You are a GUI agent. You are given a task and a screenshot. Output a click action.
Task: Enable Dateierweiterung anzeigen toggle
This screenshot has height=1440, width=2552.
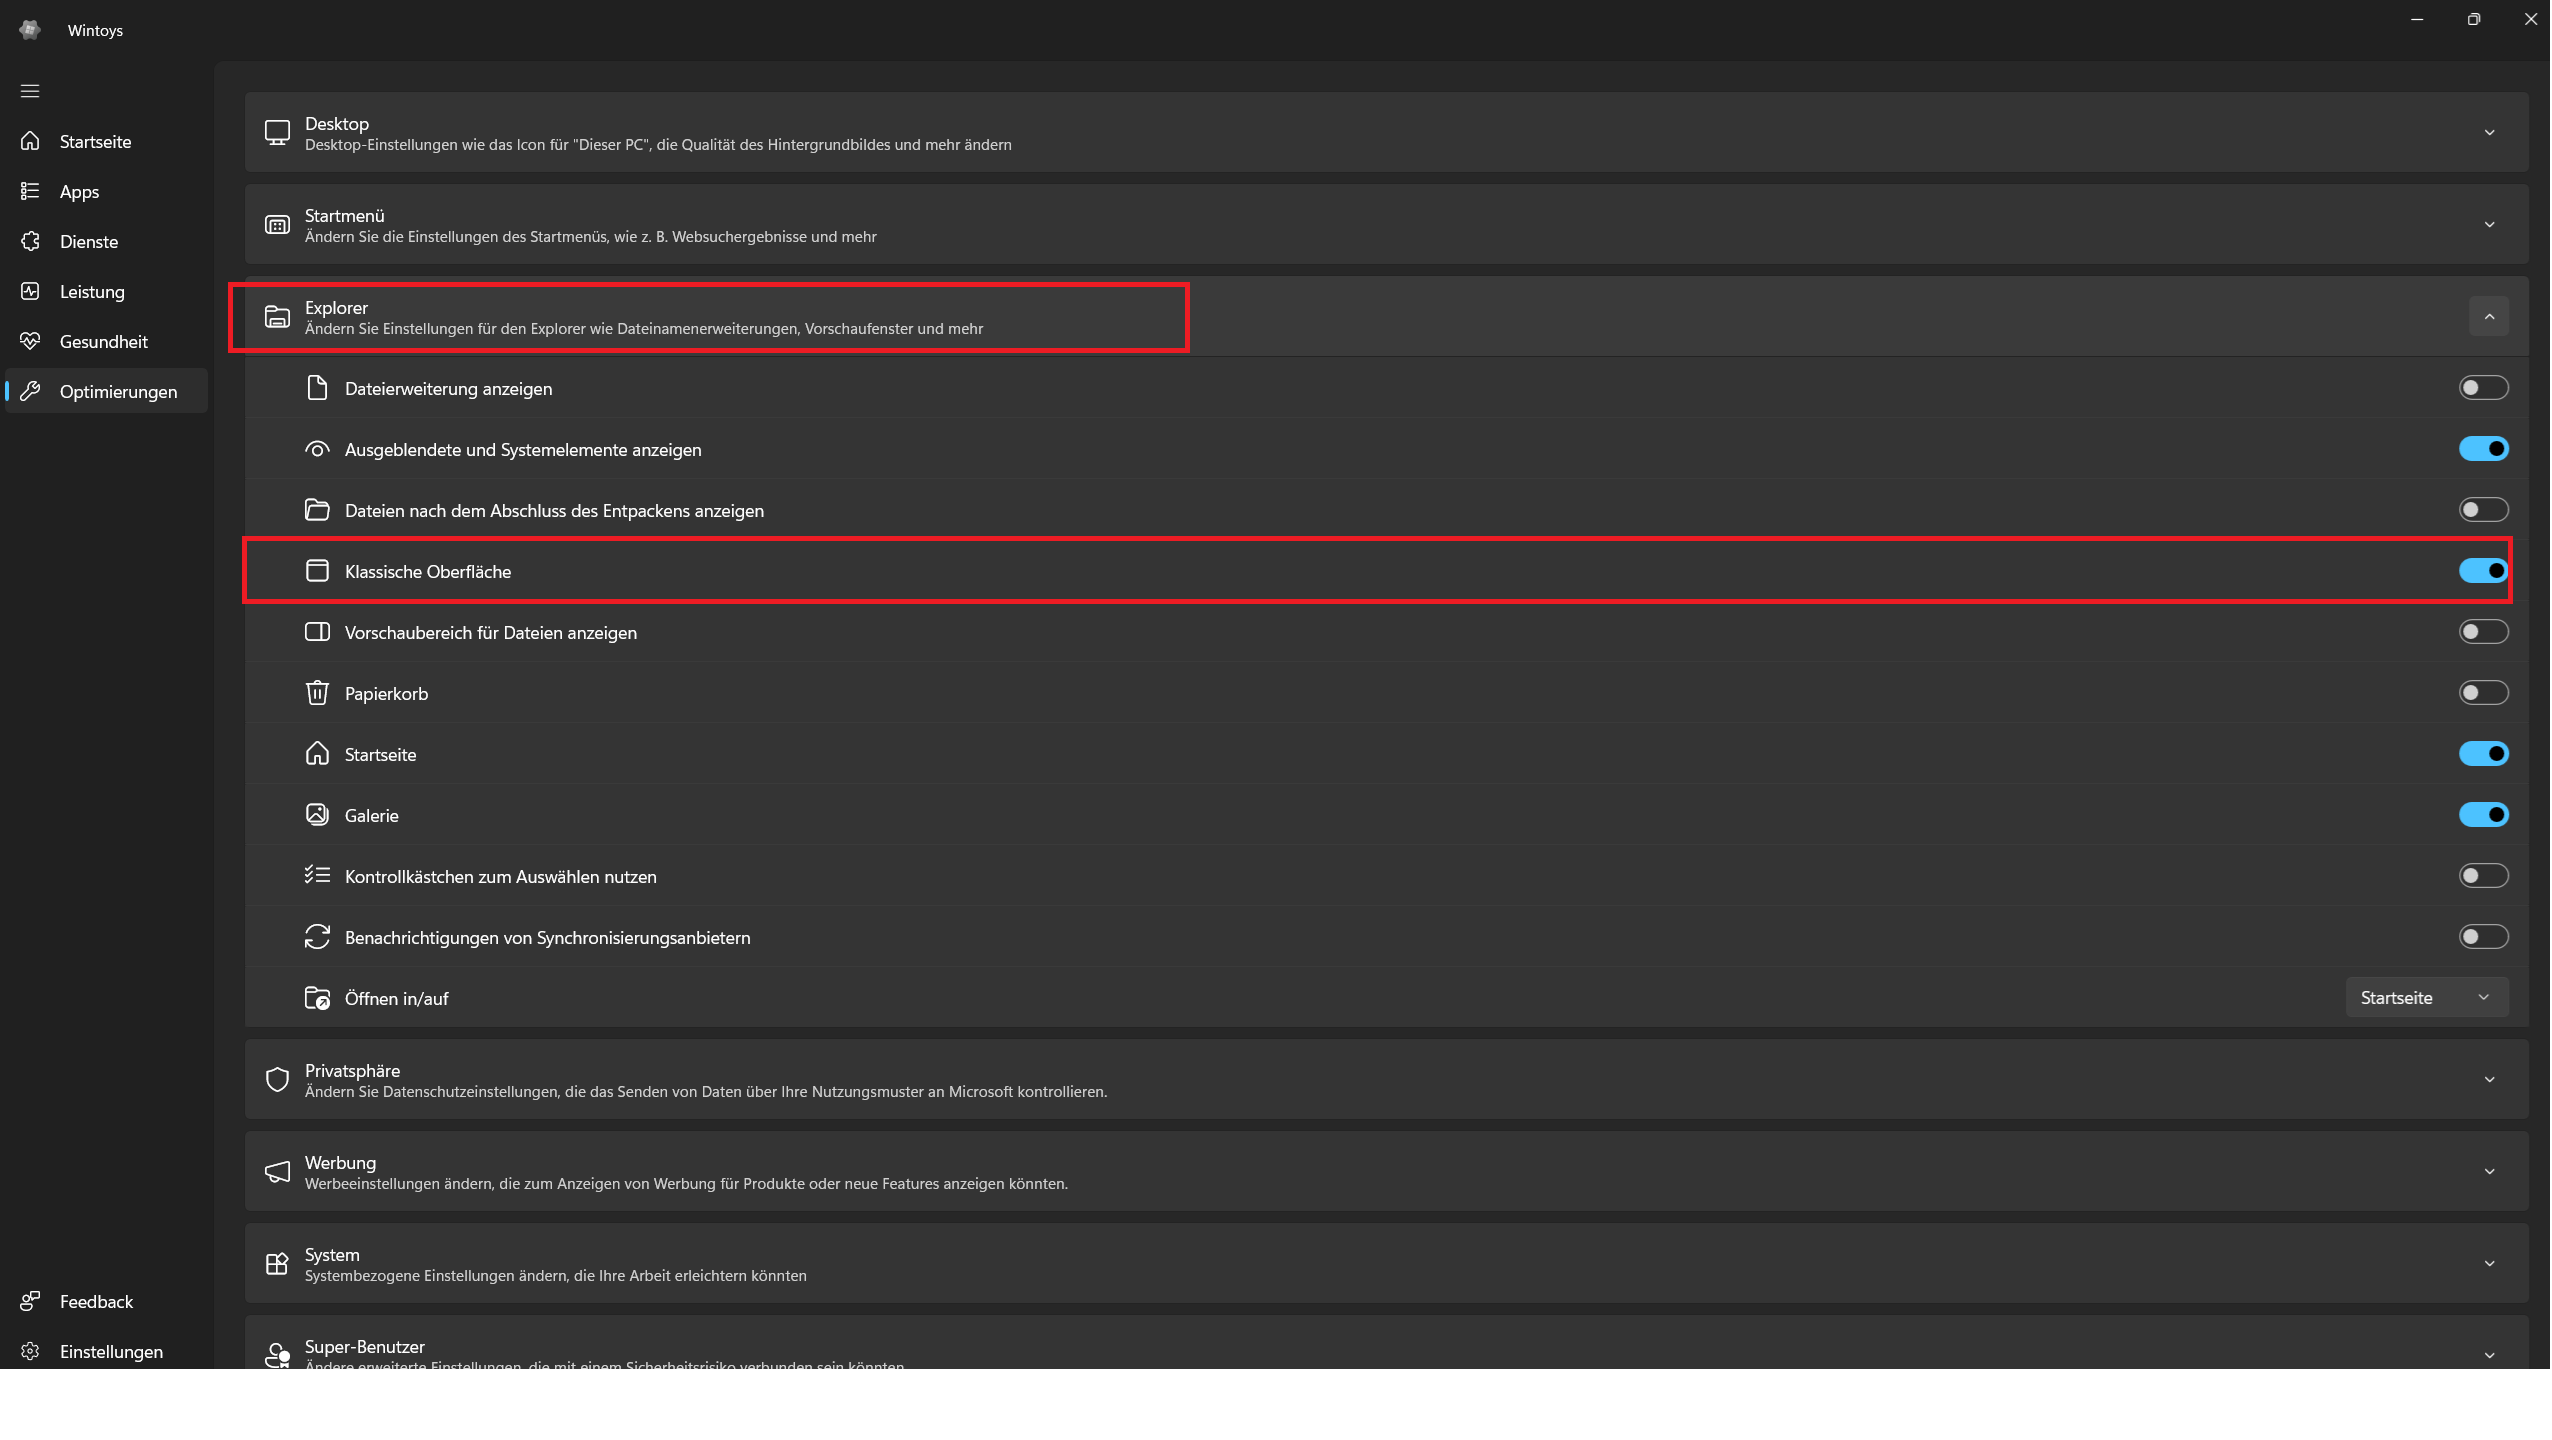pos(2483,388)
